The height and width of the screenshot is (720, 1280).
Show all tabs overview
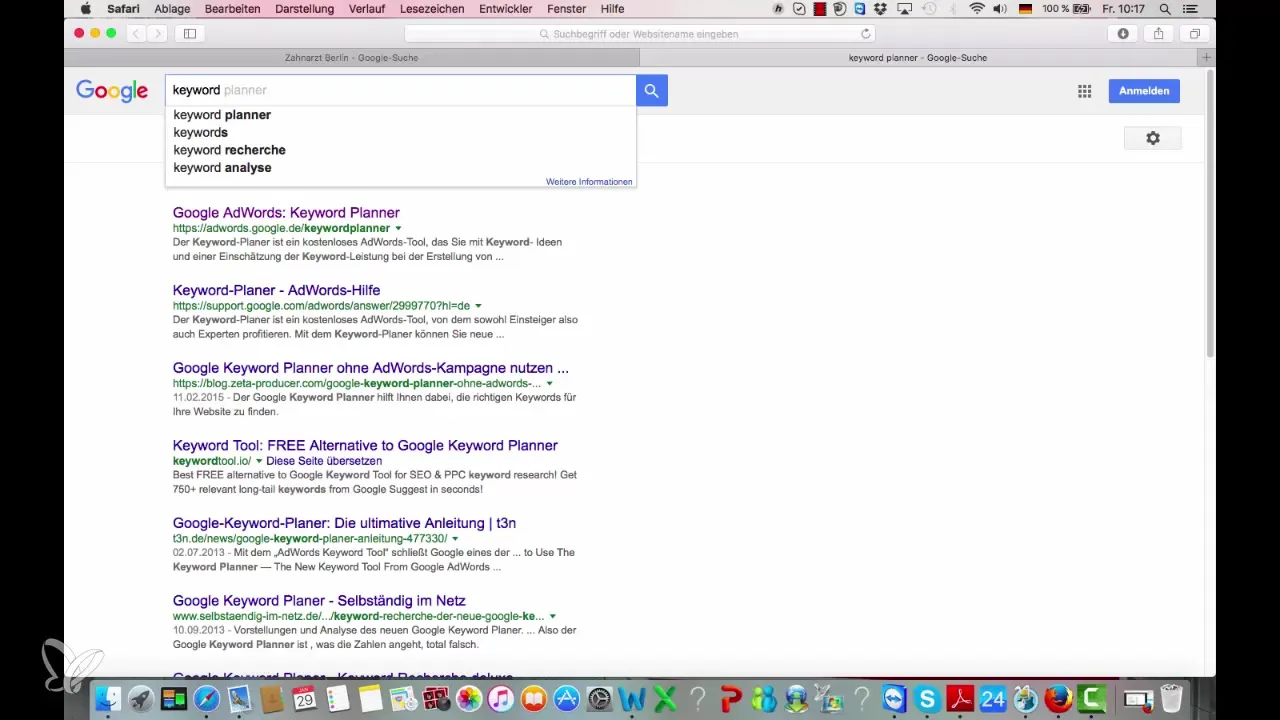[x=1194, y=33]
